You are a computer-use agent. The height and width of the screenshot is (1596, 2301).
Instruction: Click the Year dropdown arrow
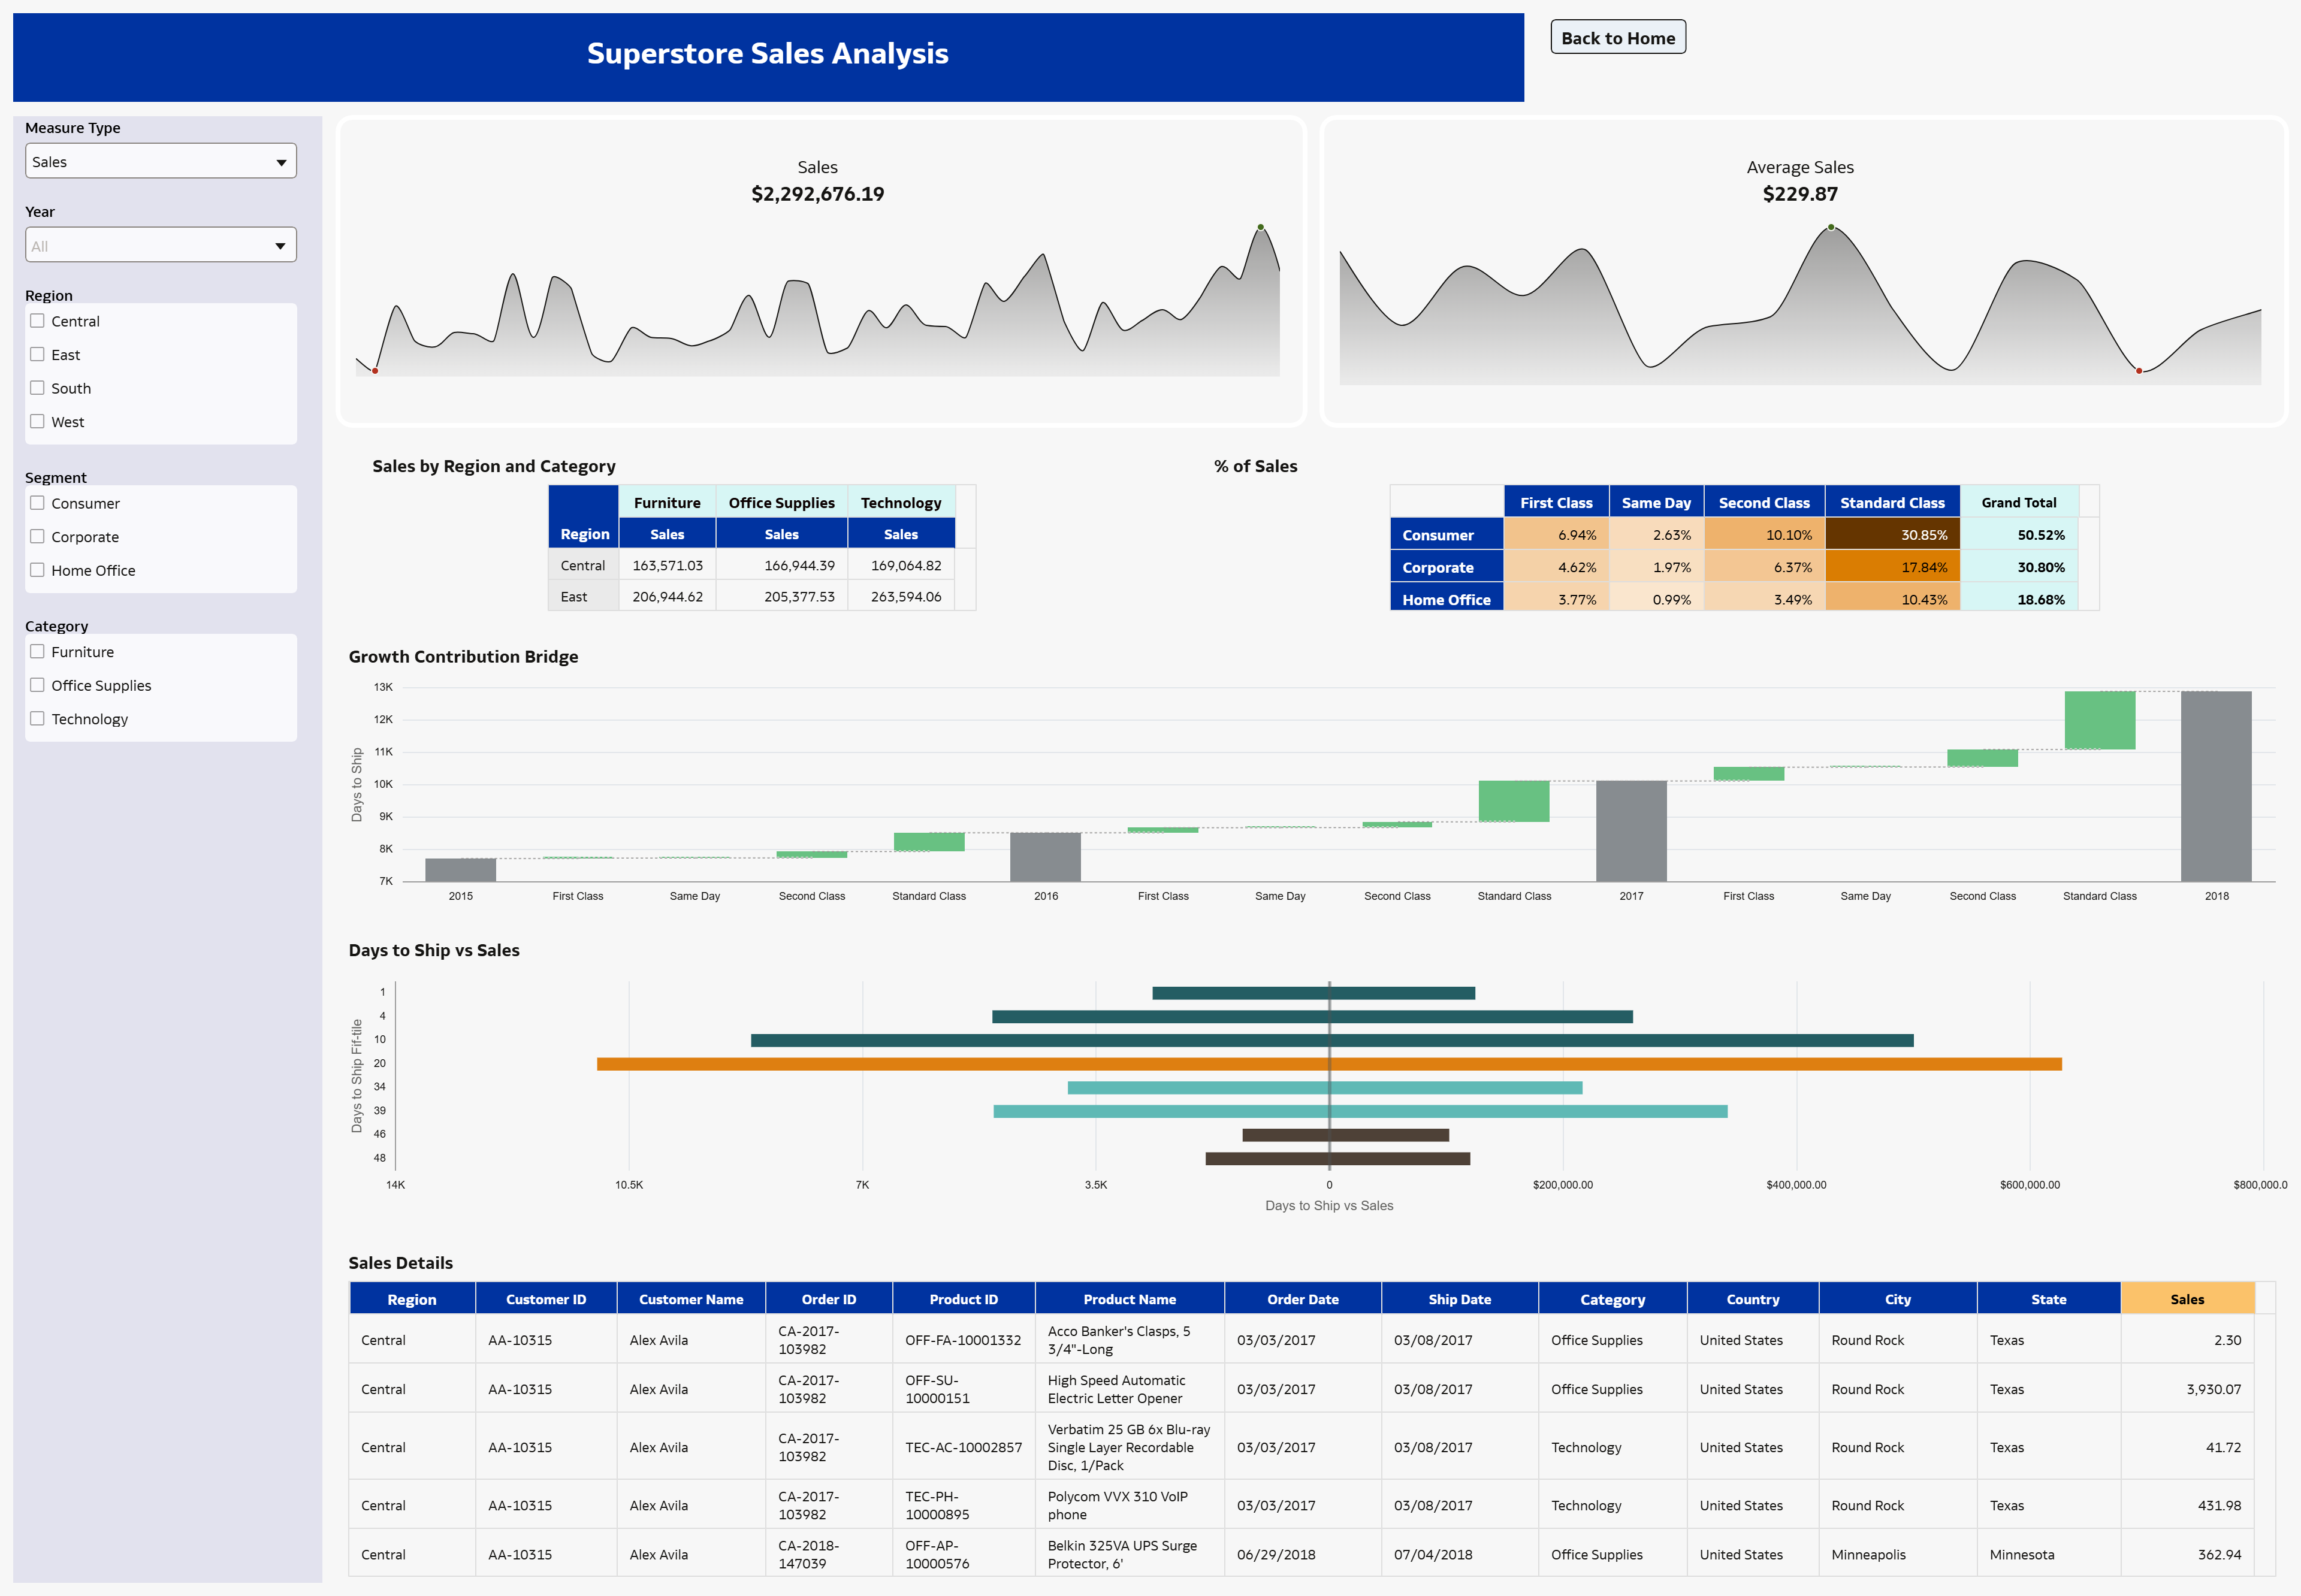point(280,245)
